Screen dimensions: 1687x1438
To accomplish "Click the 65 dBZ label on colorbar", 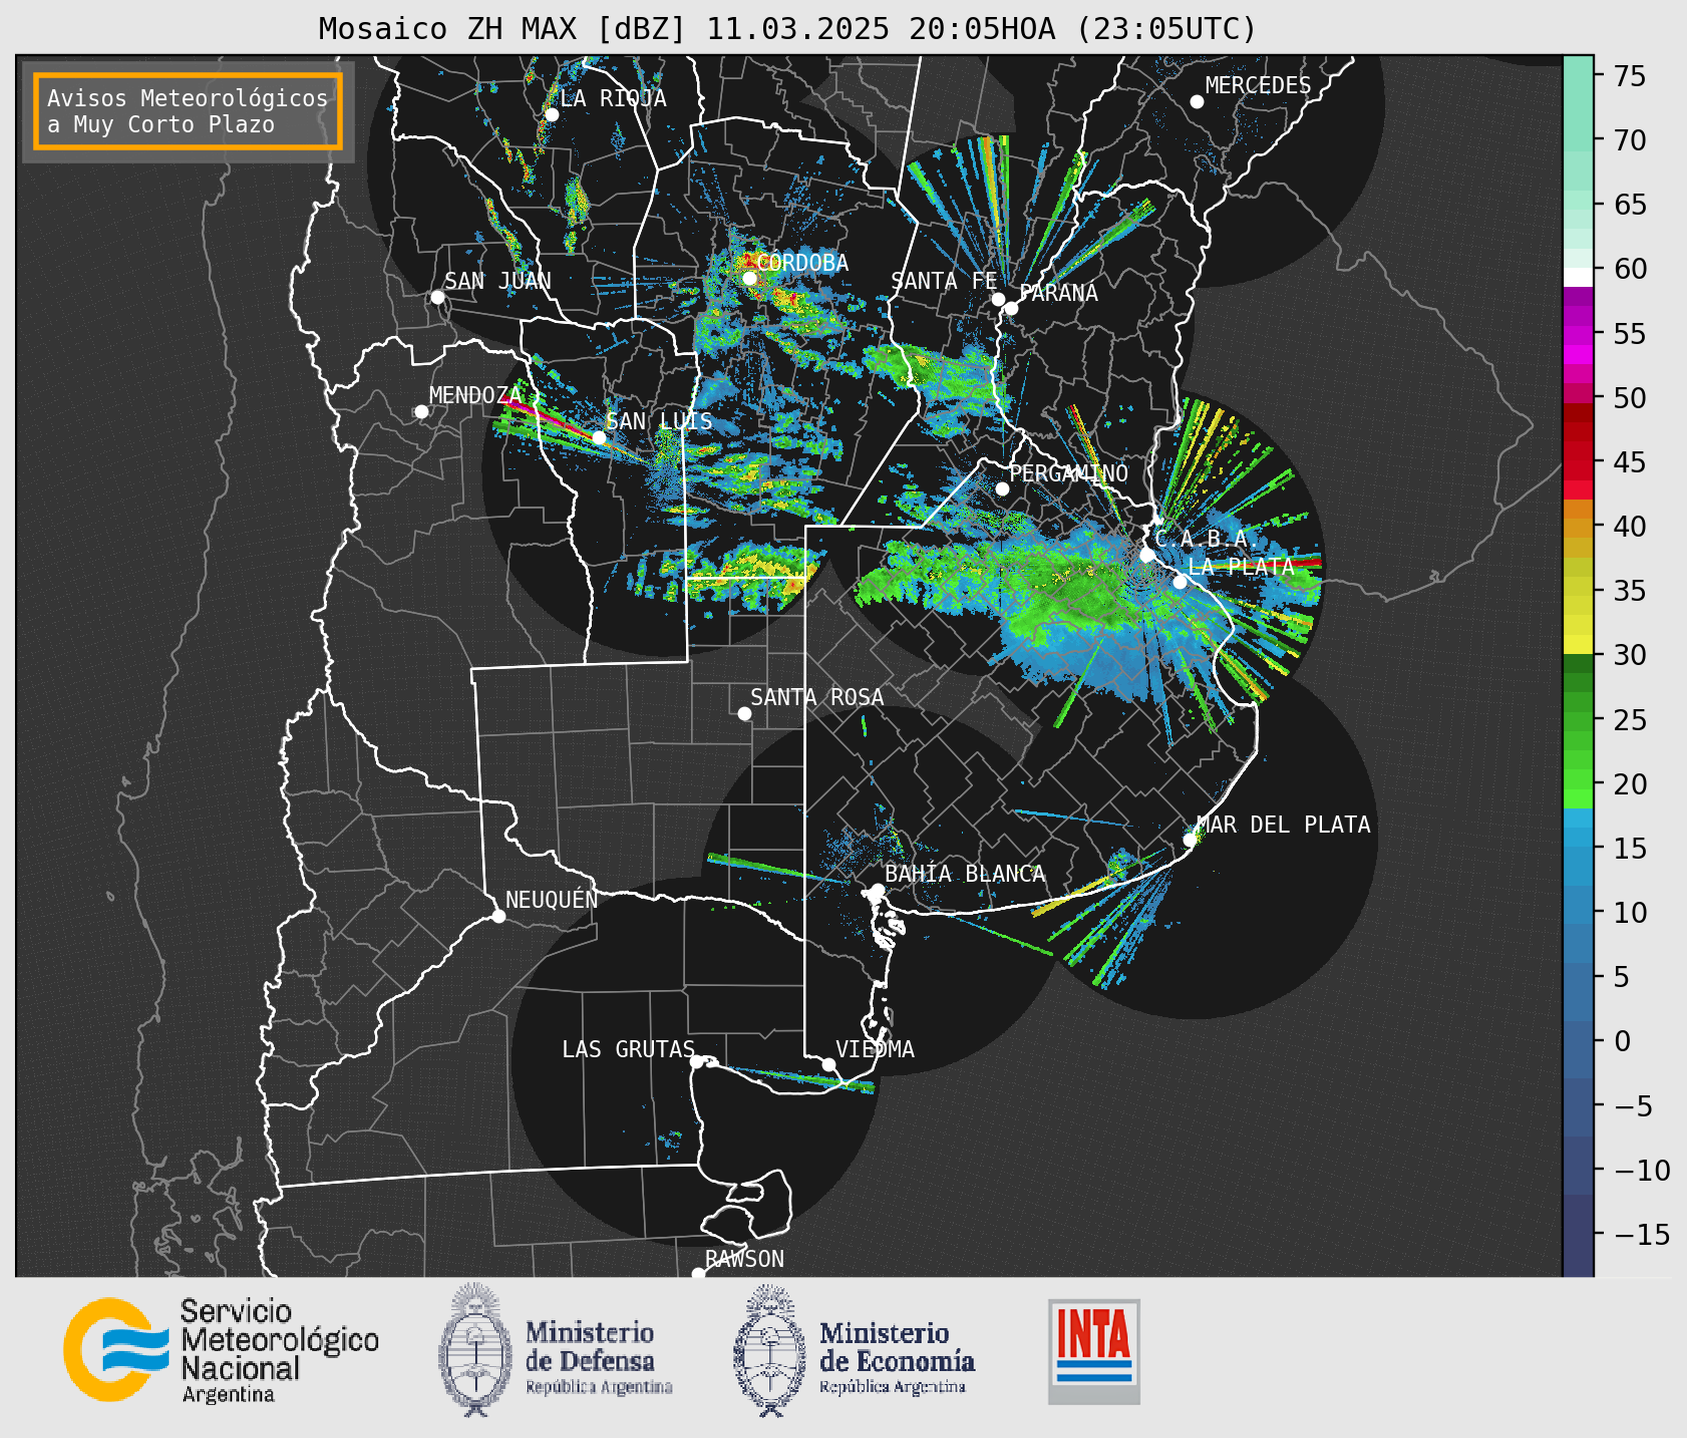I will (1629, 205).
